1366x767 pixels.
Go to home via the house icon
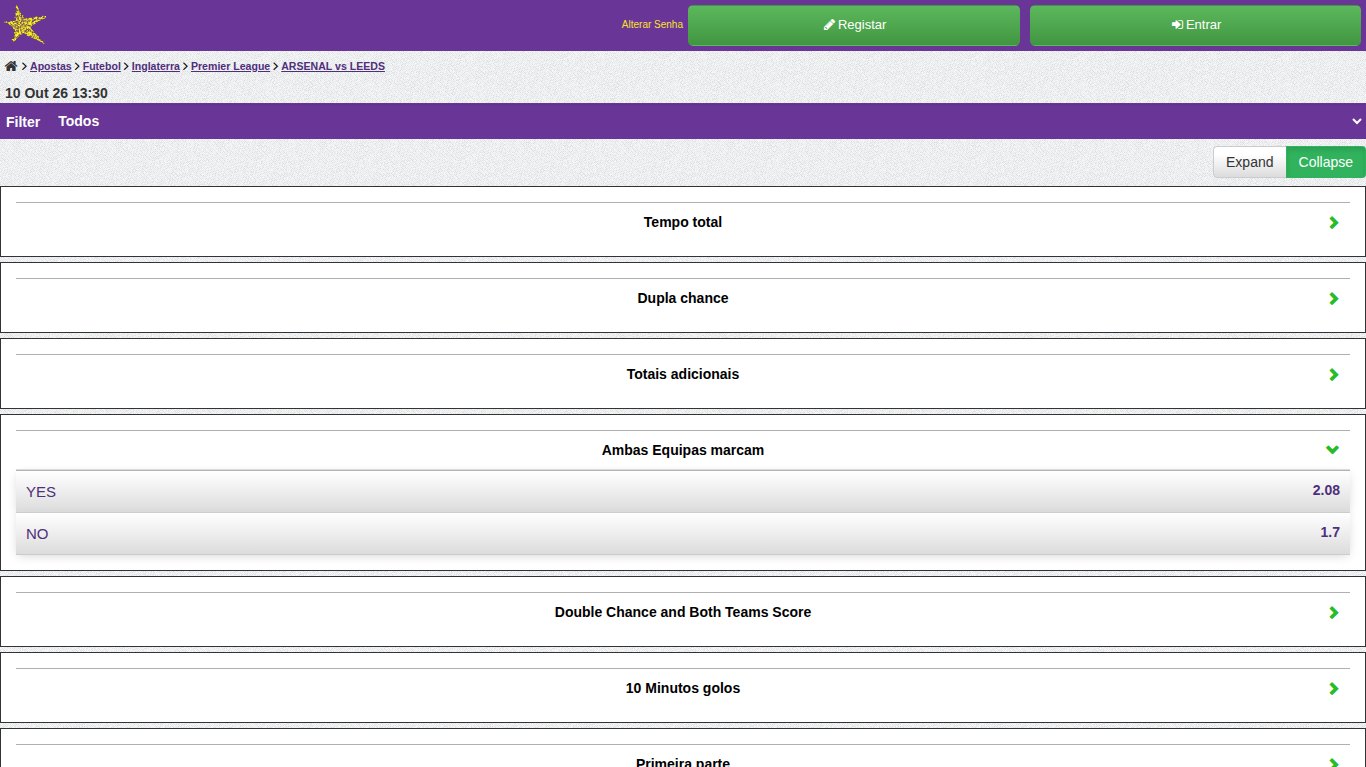[11, 66]
